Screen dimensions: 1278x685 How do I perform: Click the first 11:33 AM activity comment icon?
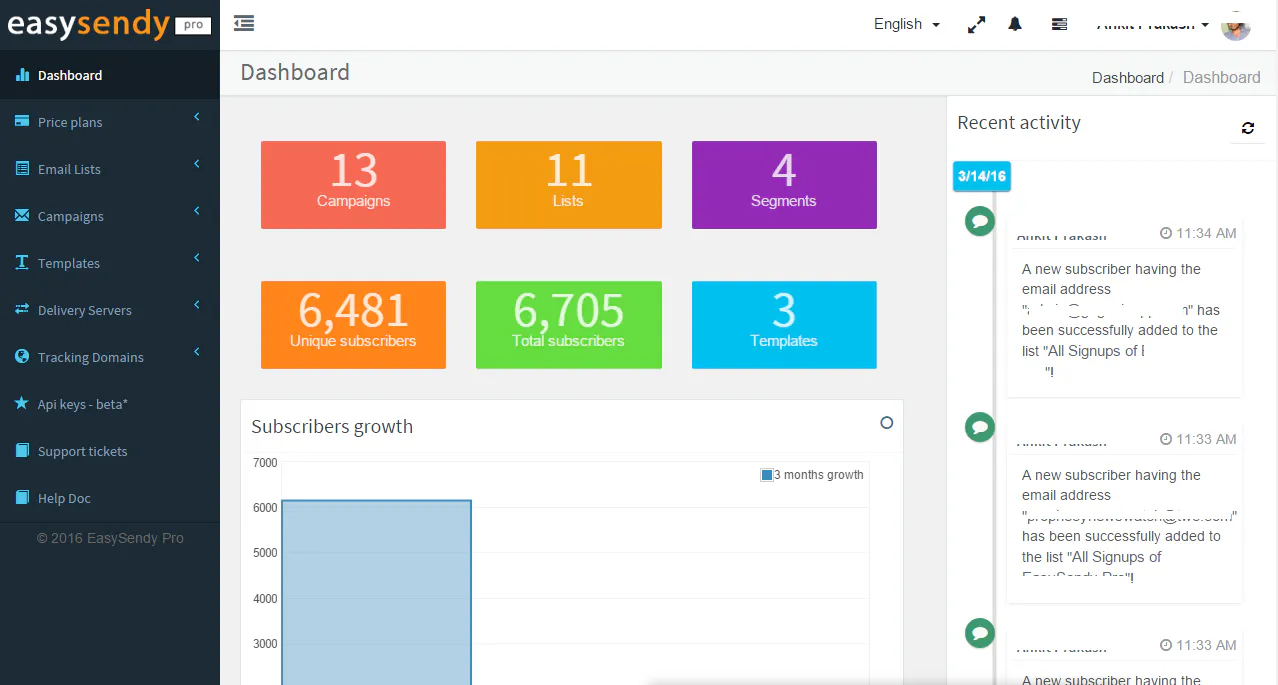click(x=980, y=427)
